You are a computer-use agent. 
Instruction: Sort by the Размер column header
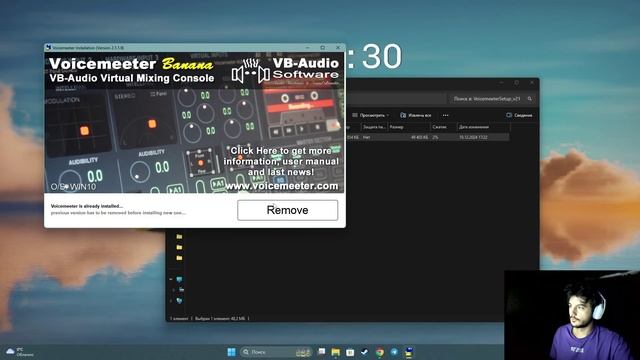tap(408, 127)
